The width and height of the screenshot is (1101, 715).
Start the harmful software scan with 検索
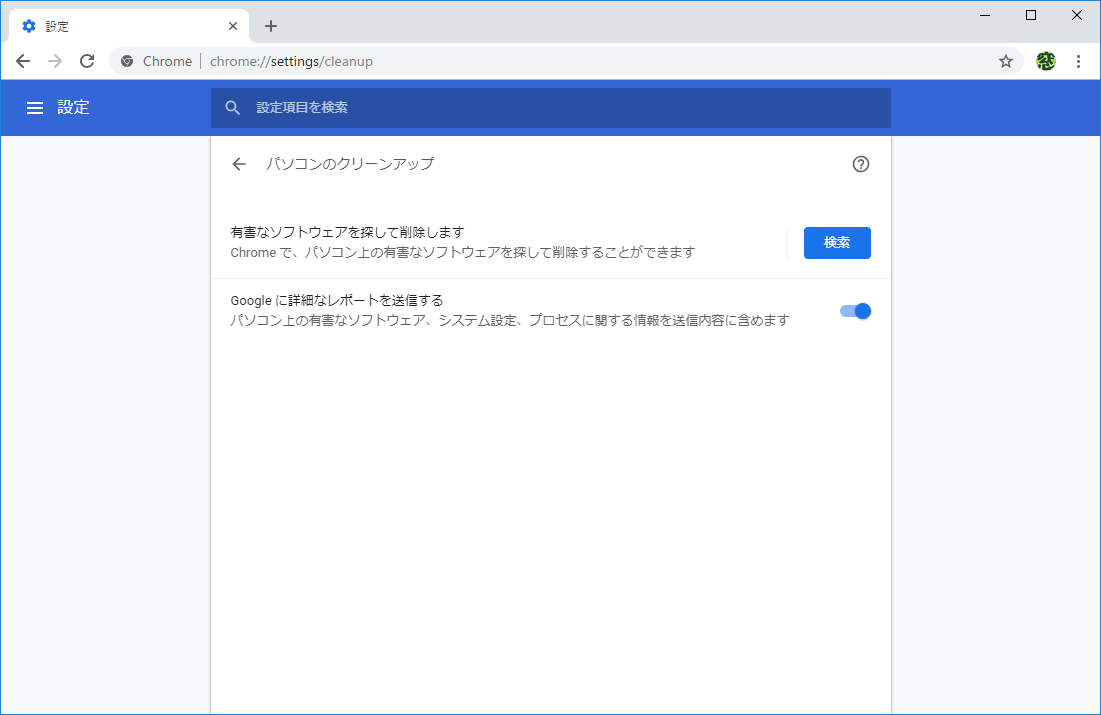837,242
